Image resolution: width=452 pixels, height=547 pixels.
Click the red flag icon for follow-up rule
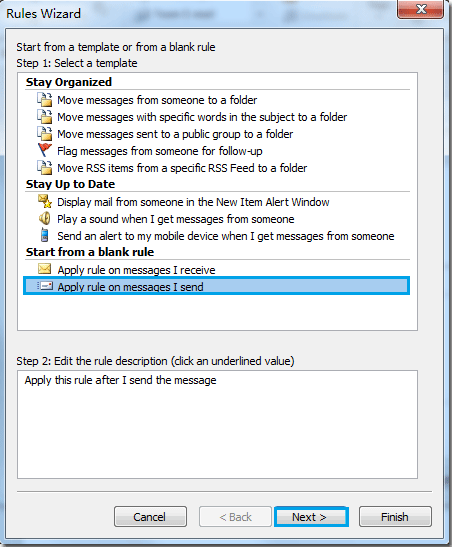pos(45,150)
